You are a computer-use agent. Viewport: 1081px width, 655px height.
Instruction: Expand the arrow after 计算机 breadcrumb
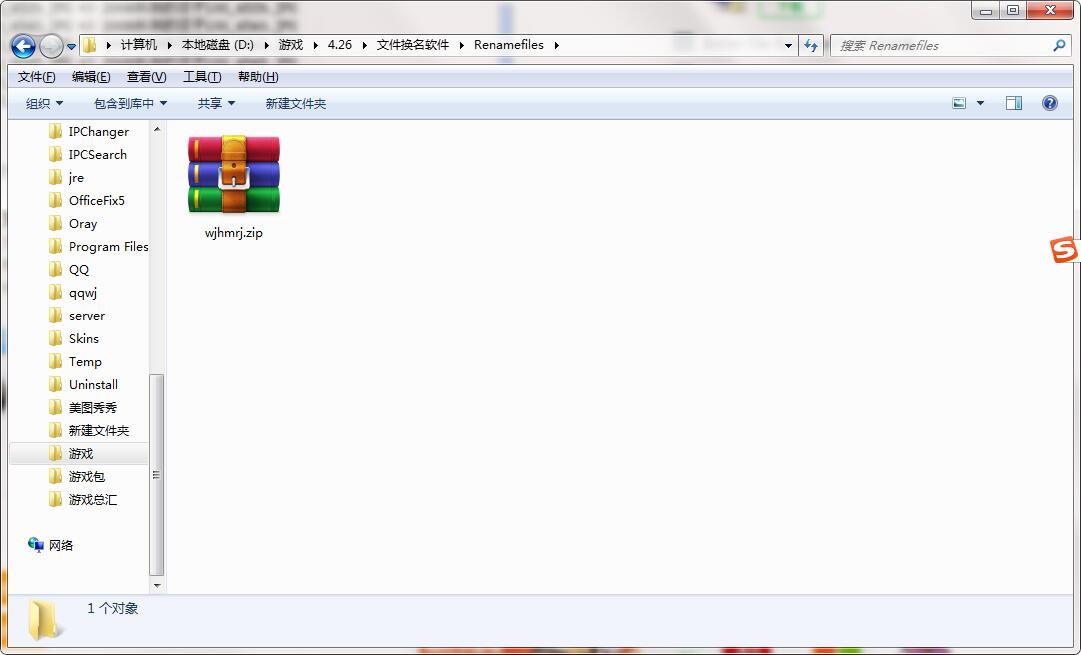[x=170, y=46]
